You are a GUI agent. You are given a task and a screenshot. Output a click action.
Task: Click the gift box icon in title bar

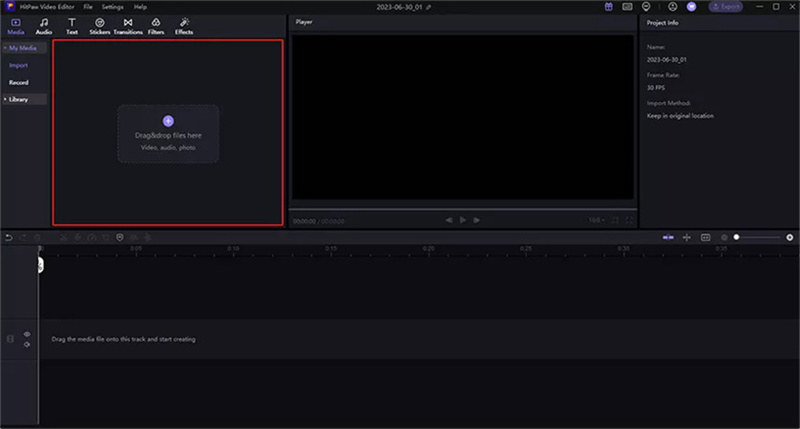pyautogui.click(x=609, y=6)
